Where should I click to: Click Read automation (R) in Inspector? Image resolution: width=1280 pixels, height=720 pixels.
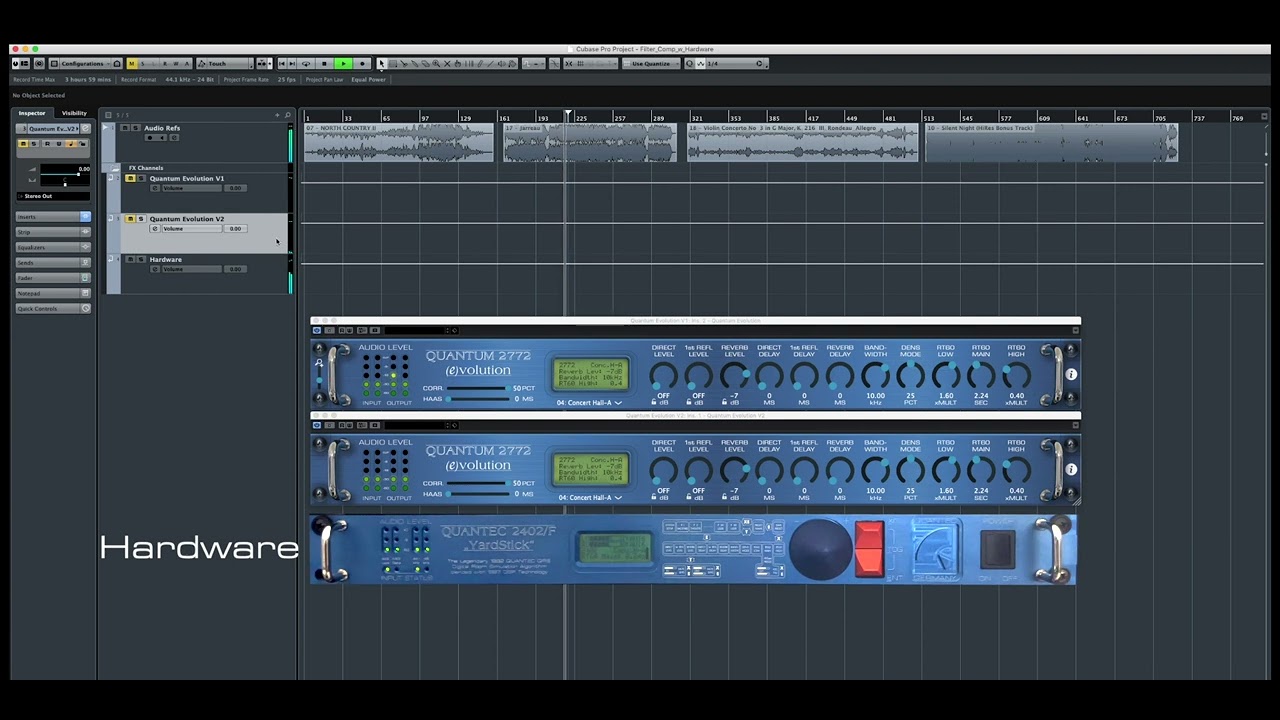tap(47, 144)
